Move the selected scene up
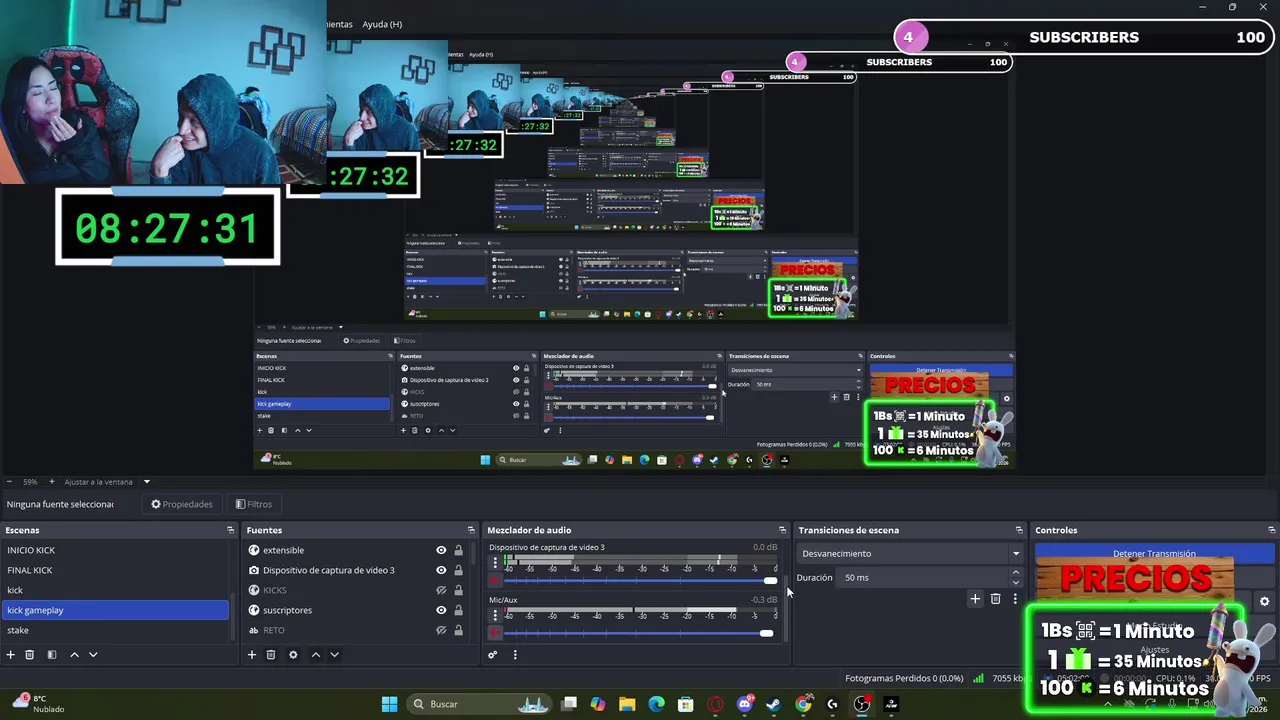The height and width of the screenshot is (720, 1280). pyautogui.click(x=74, y=655)
